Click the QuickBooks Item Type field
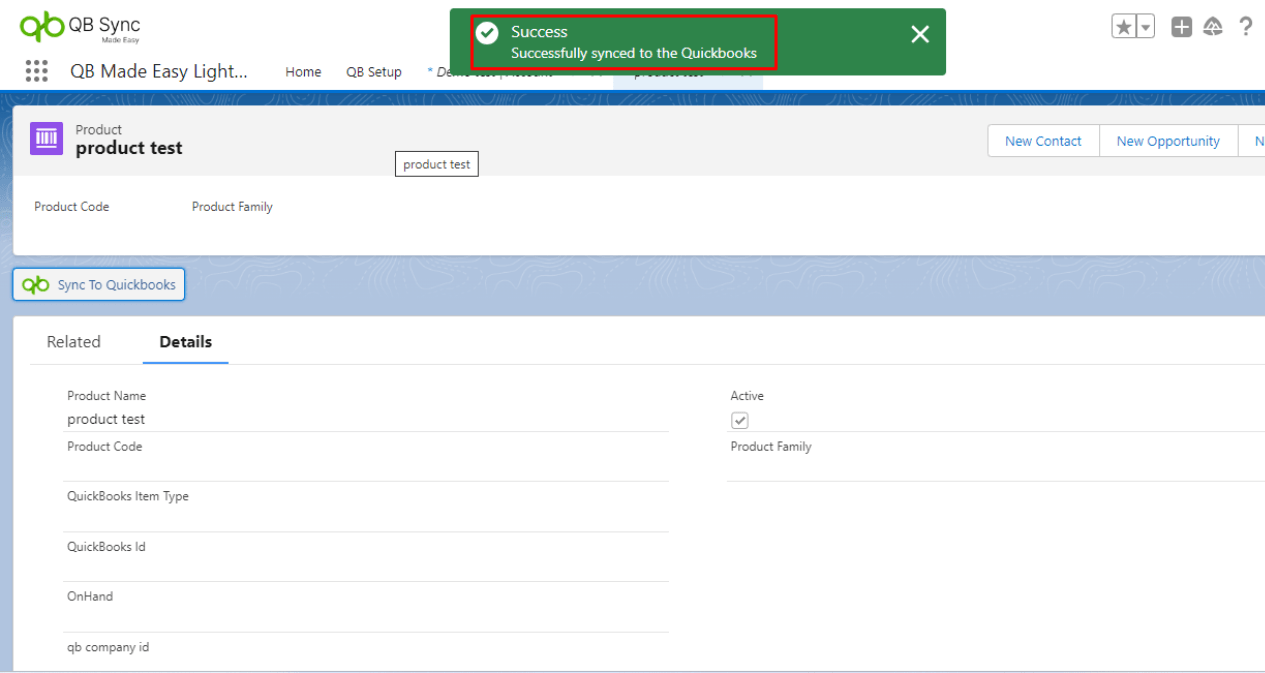The width and height of the screenshot is (1265, 673). tap(366, 507)
